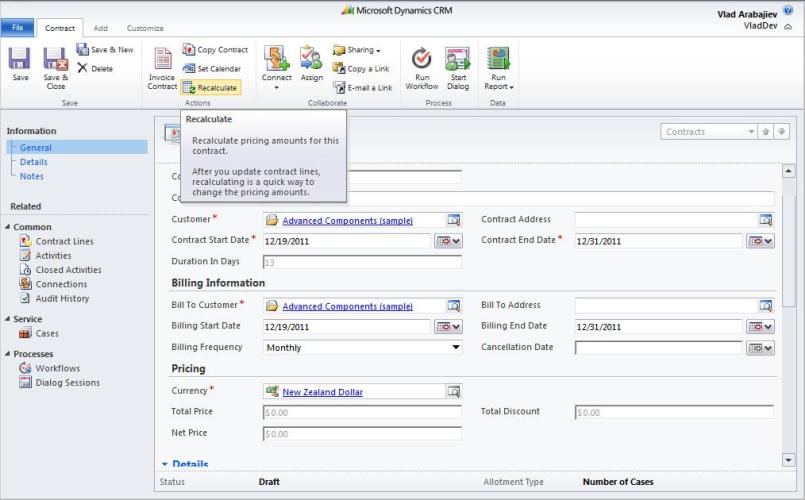The width and height of the screenshot is (805, 500).
Task: Switch to the Add ribbon tab
Action: (x=101, y=28)
